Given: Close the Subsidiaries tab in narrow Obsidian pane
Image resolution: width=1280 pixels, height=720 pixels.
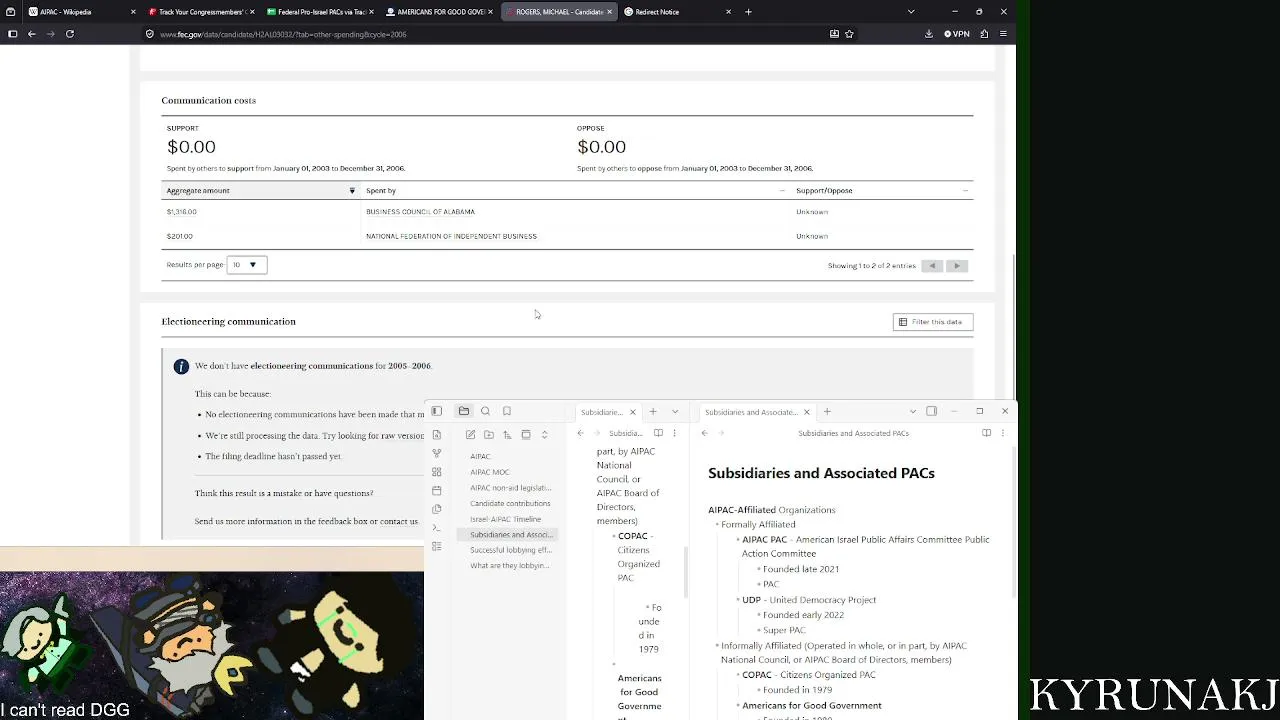Looking at the screenshot, I should tap(632, 412).
